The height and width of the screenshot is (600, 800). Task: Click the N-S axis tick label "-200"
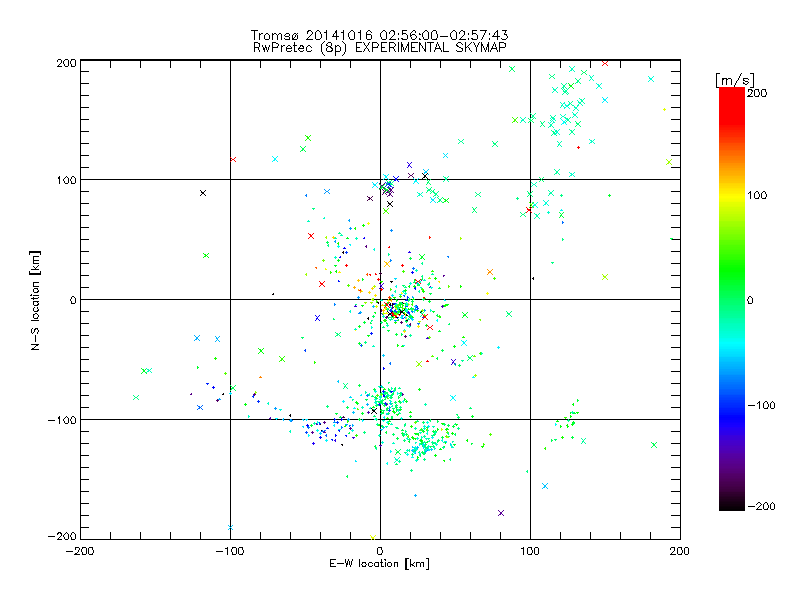(62, 536)
